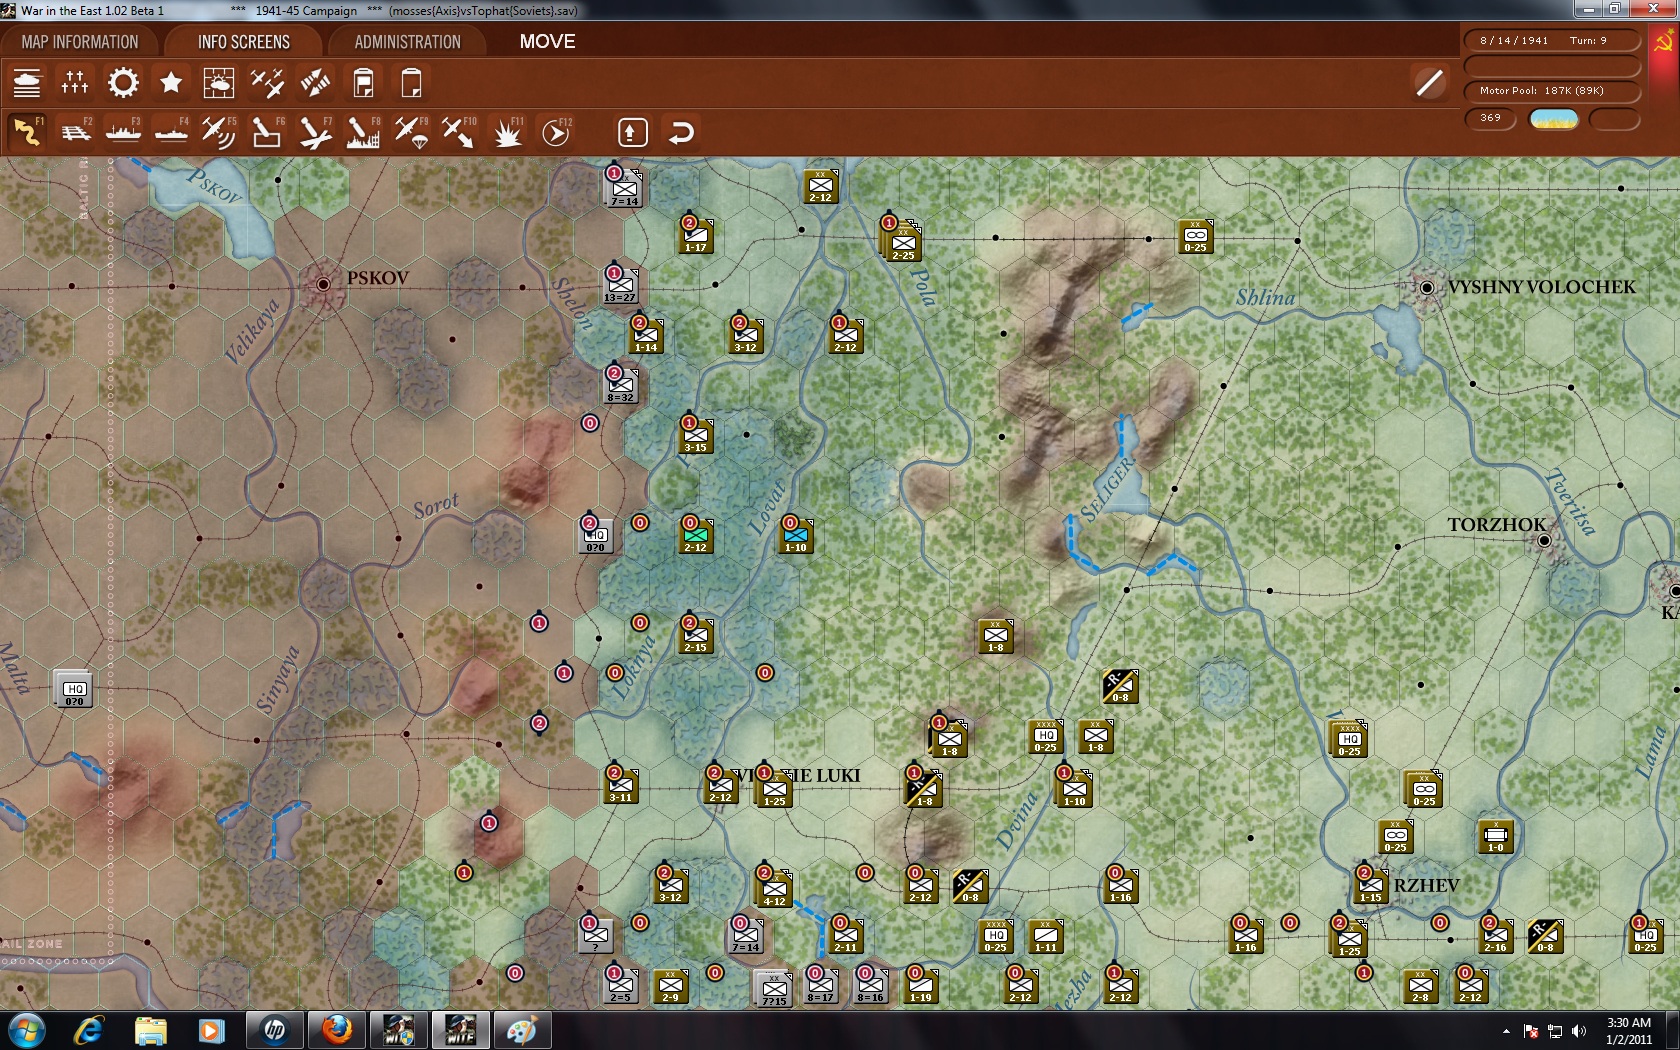Select the F8 bomb city mode icon

(363, 132)
